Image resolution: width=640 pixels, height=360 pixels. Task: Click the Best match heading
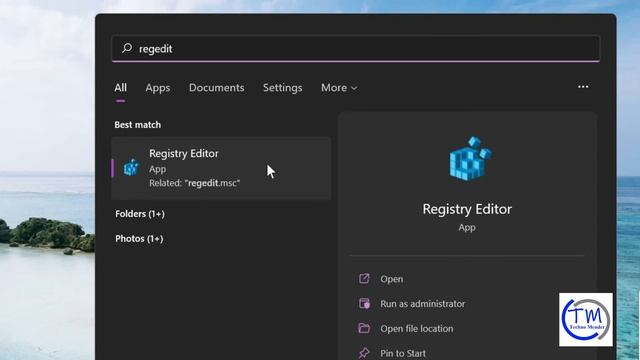point(138,125)
